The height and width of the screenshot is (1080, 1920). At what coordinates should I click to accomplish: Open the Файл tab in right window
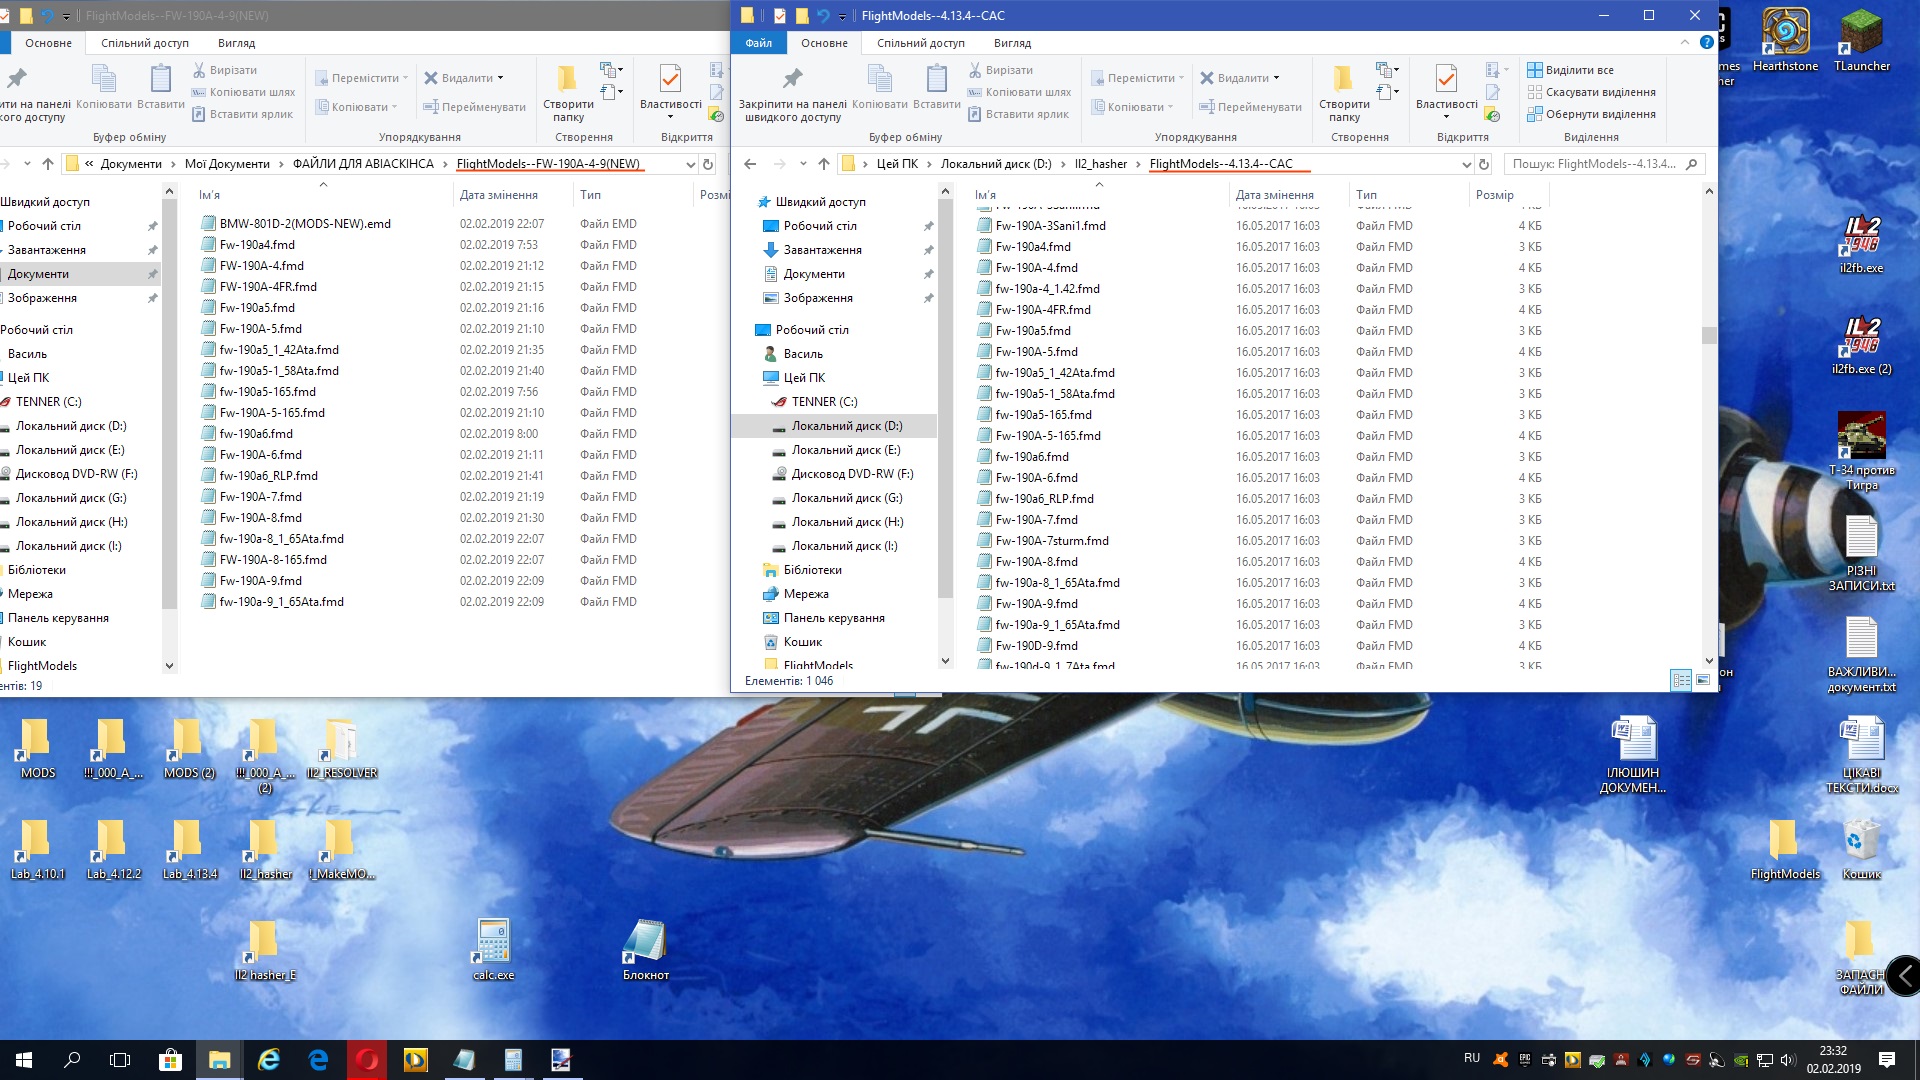(x=758, y=43)
